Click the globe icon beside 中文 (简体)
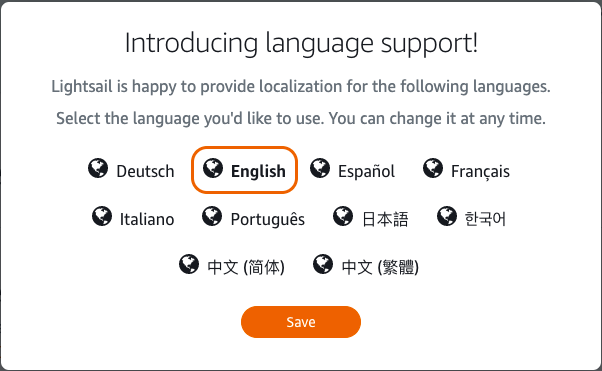This screenshot has height=371, width=602. (189, 264)
